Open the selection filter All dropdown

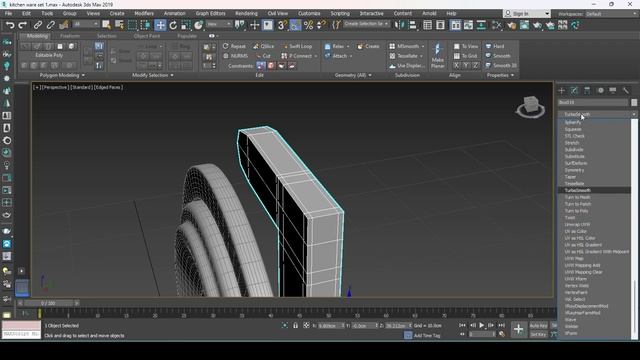[x=85, y=24]
